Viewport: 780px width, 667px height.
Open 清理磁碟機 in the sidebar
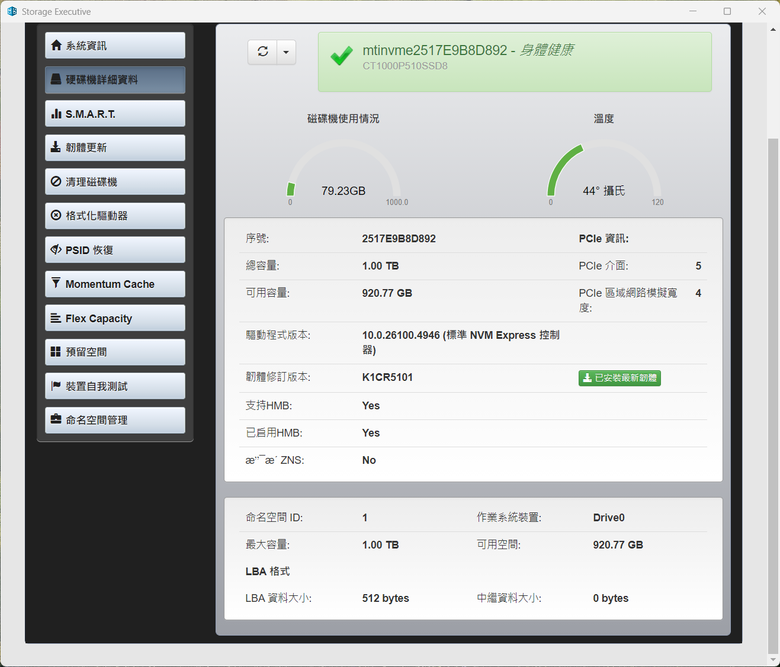(115, 182)
